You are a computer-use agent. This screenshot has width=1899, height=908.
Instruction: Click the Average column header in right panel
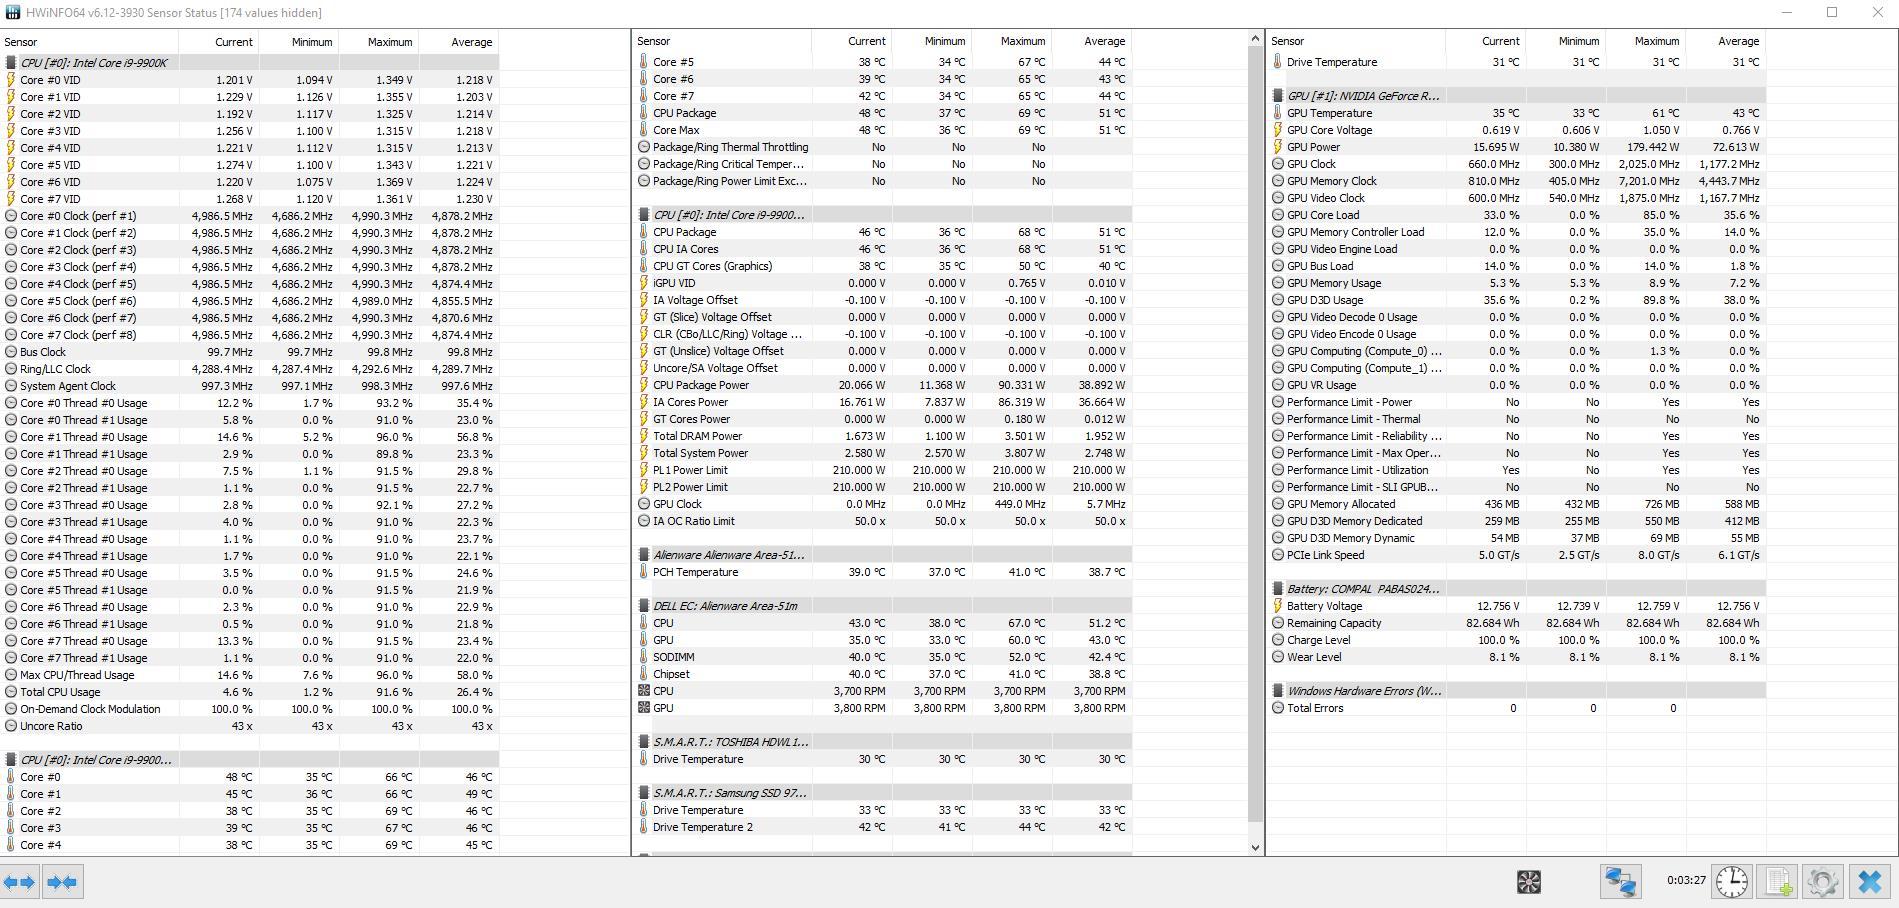point(1737,41)
